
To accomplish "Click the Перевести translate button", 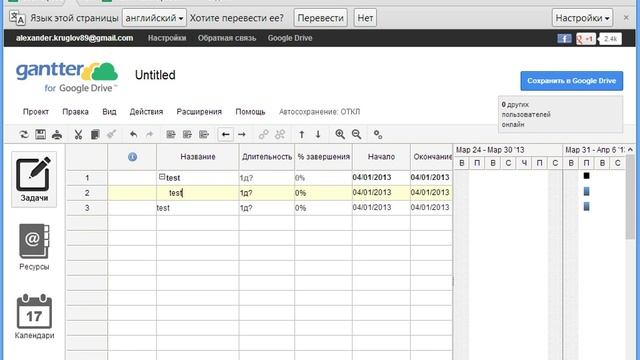I will tap(320, 18).
